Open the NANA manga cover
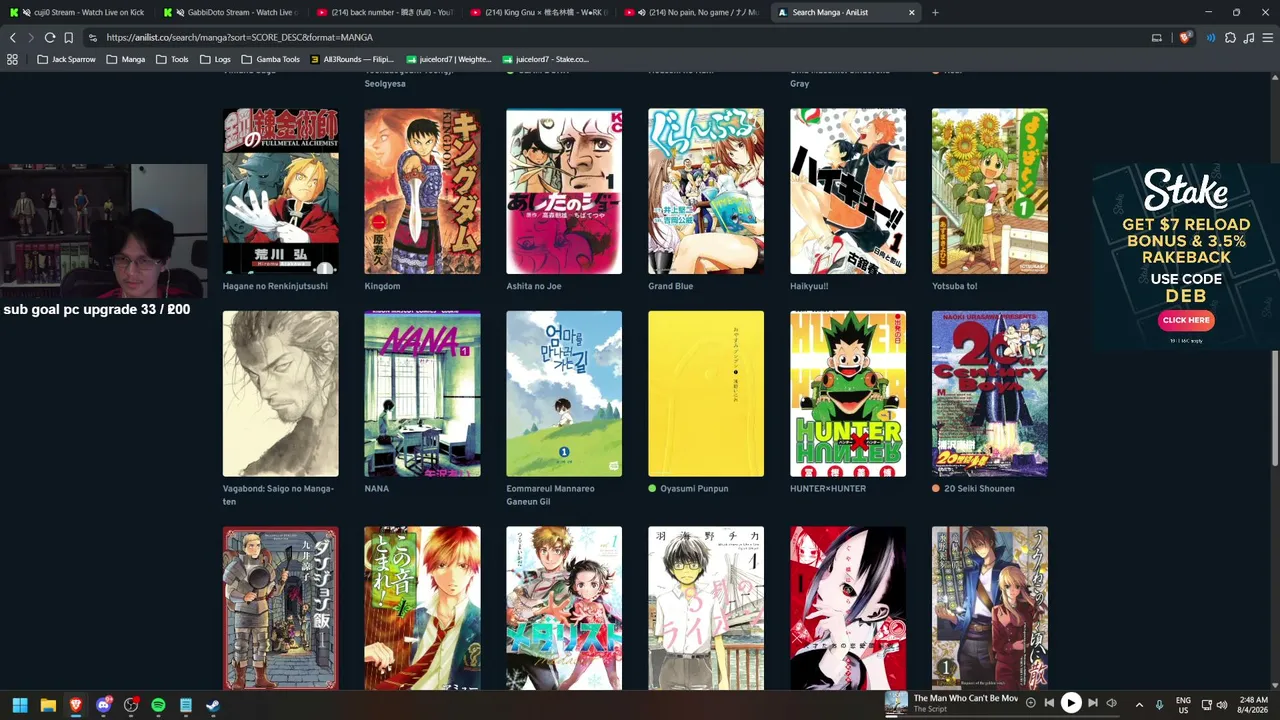This screenshot has height=720, width=1280. (x=423, y=394)
